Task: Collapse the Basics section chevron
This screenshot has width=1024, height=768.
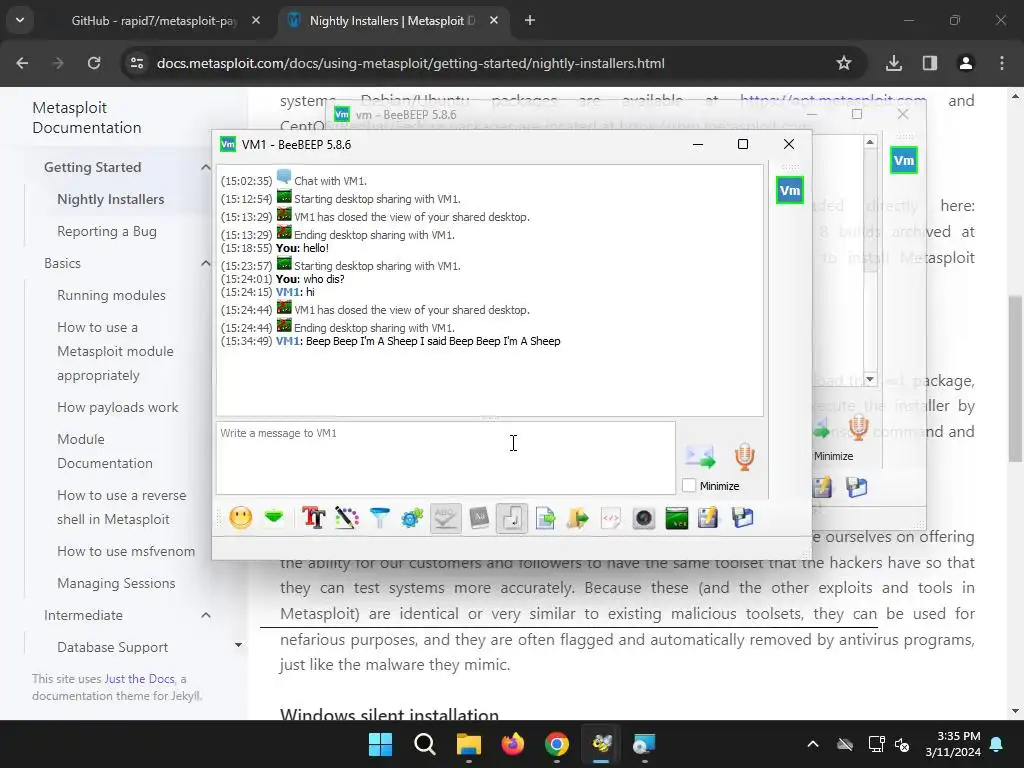Action: tap(206, 263)
